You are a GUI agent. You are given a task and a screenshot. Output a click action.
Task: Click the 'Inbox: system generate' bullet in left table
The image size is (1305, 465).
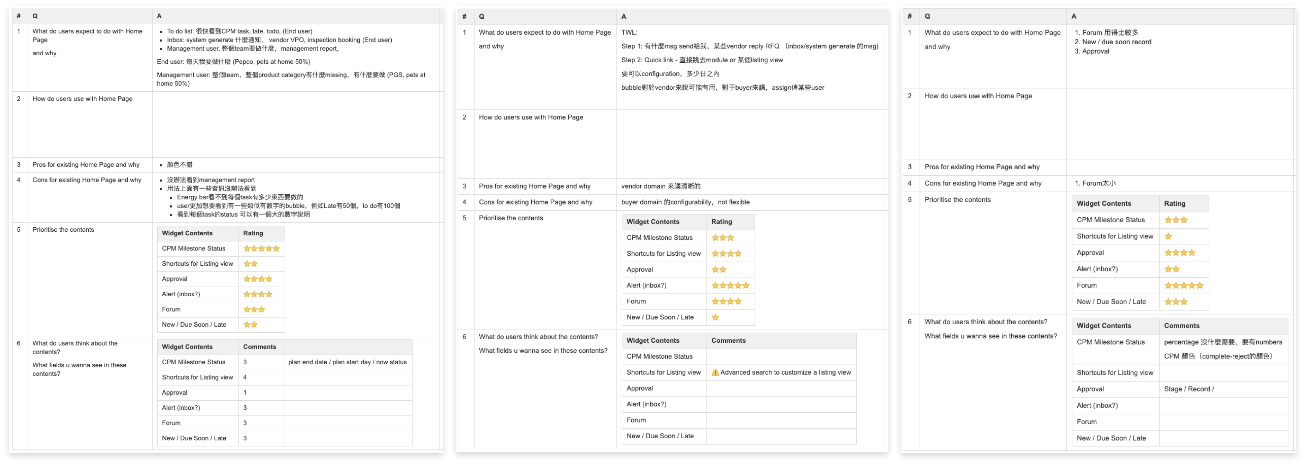pos(279,40)
